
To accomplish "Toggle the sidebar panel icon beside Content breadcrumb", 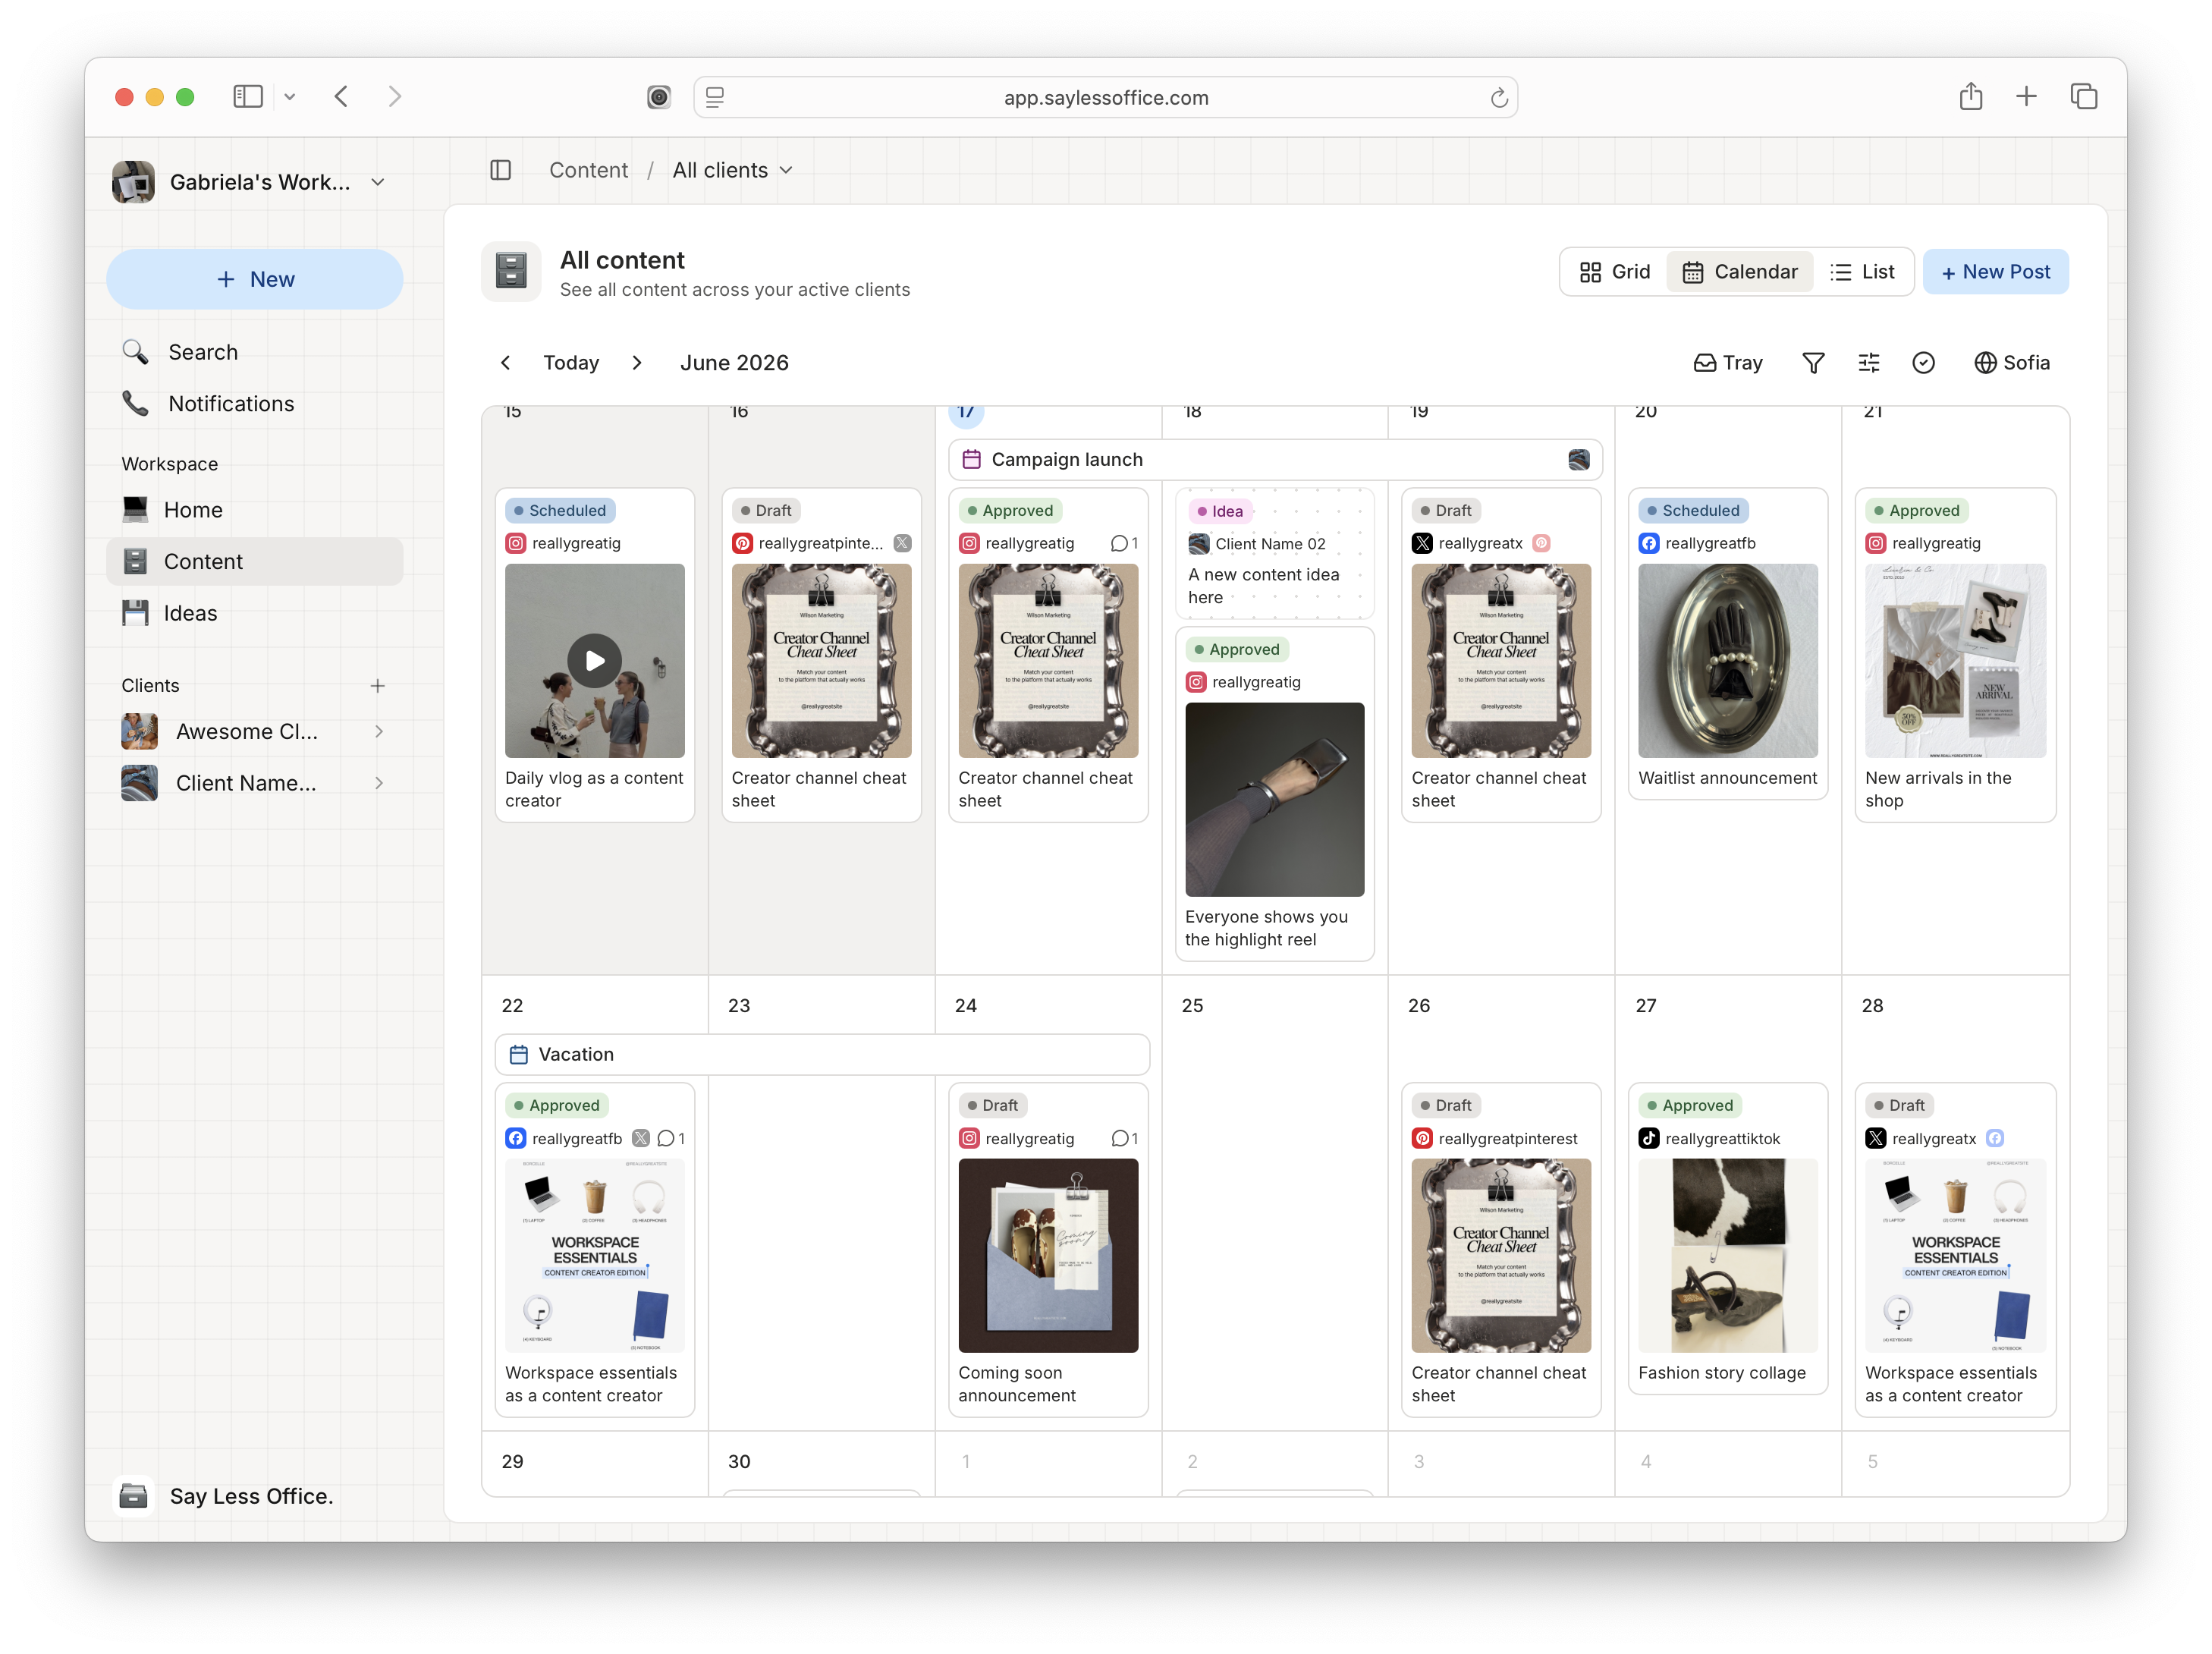I will point(501,170).
